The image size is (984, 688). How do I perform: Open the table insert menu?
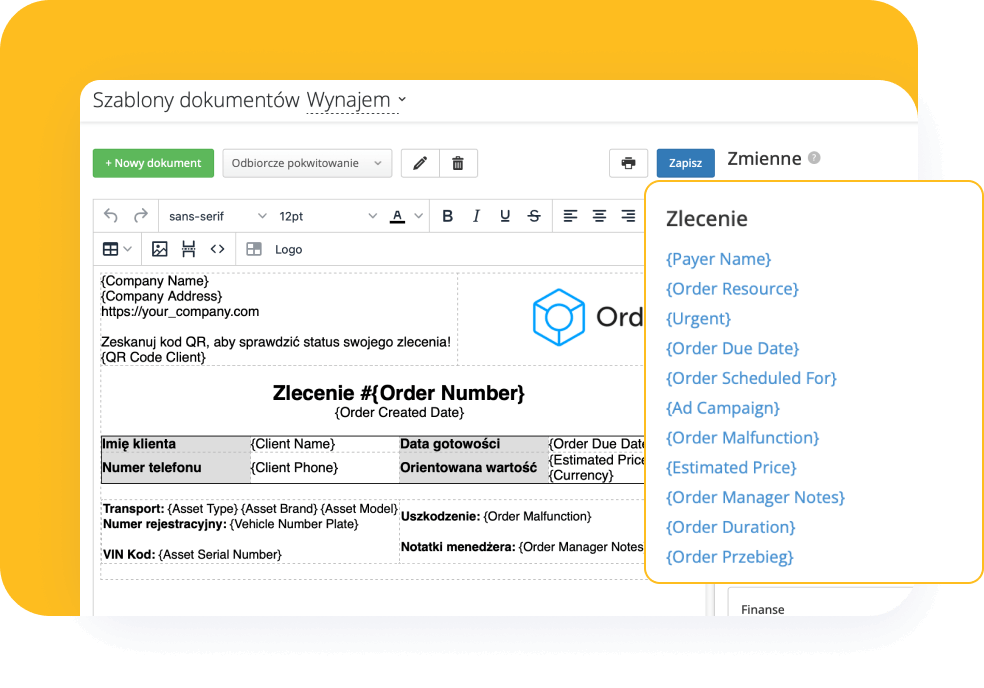(117, 249)
